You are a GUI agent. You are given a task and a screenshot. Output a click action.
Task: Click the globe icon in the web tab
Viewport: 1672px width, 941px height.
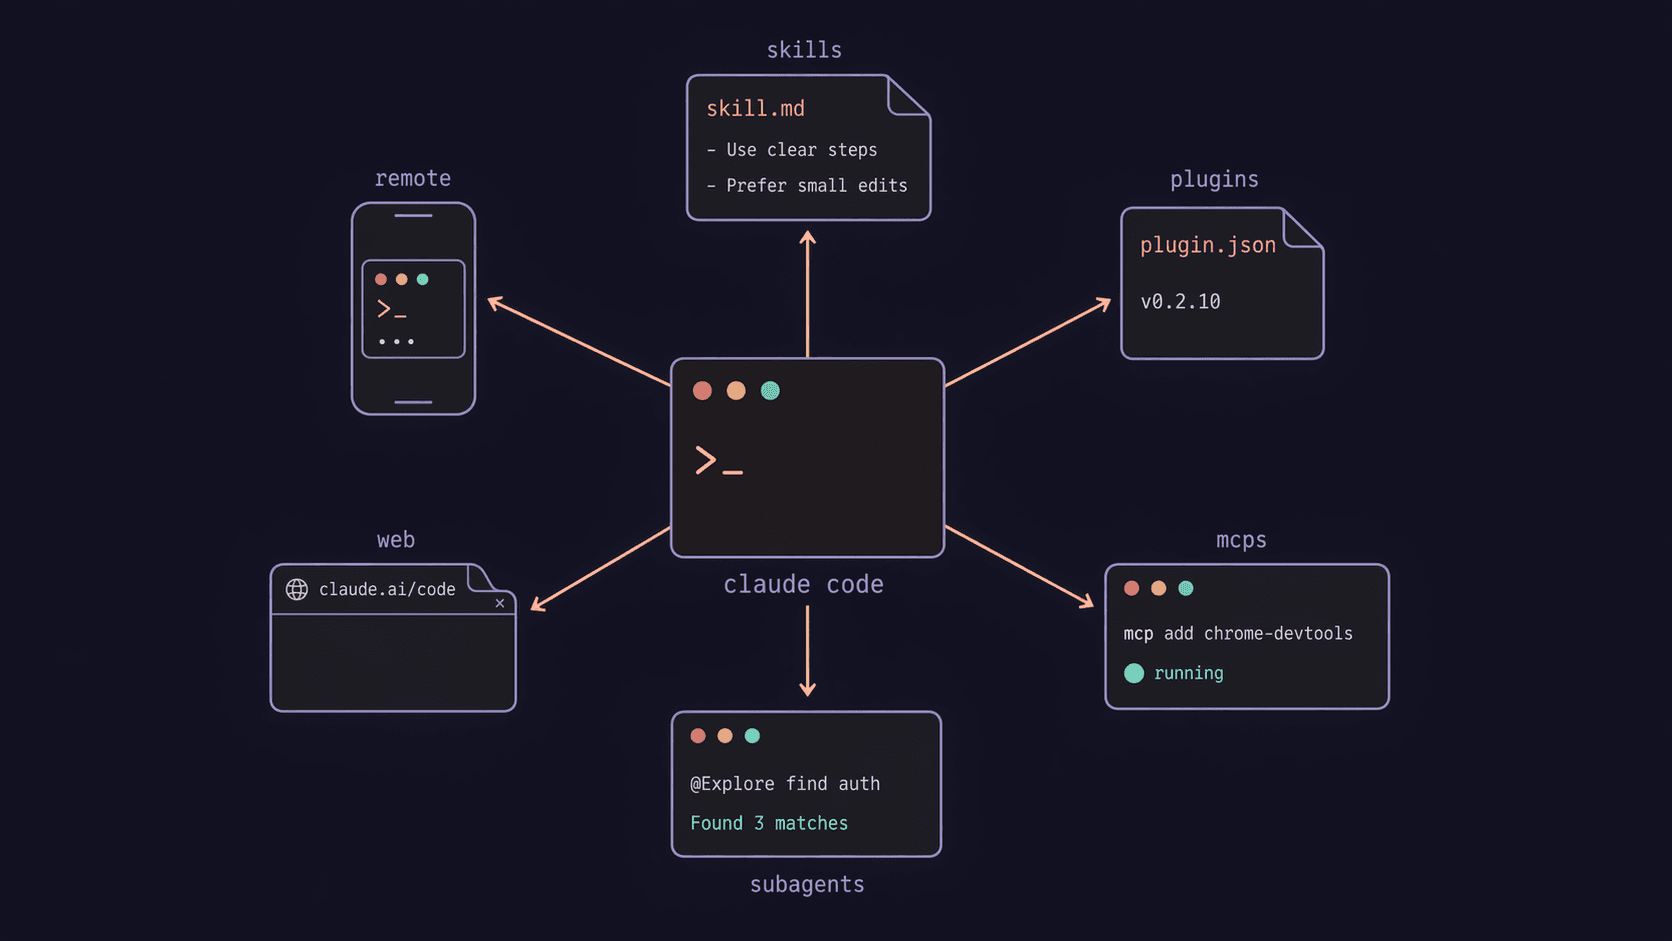[297, 589]
